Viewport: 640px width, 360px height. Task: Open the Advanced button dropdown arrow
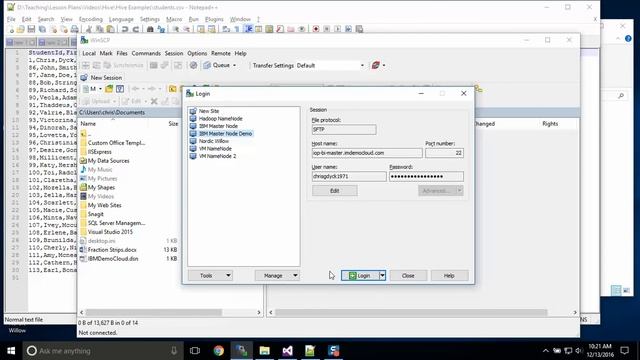tap(459, 191)
